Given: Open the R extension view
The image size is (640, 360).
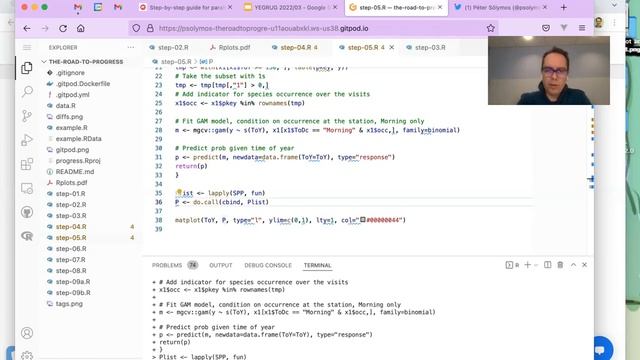Looking at the screenshot, I should 27,236.
